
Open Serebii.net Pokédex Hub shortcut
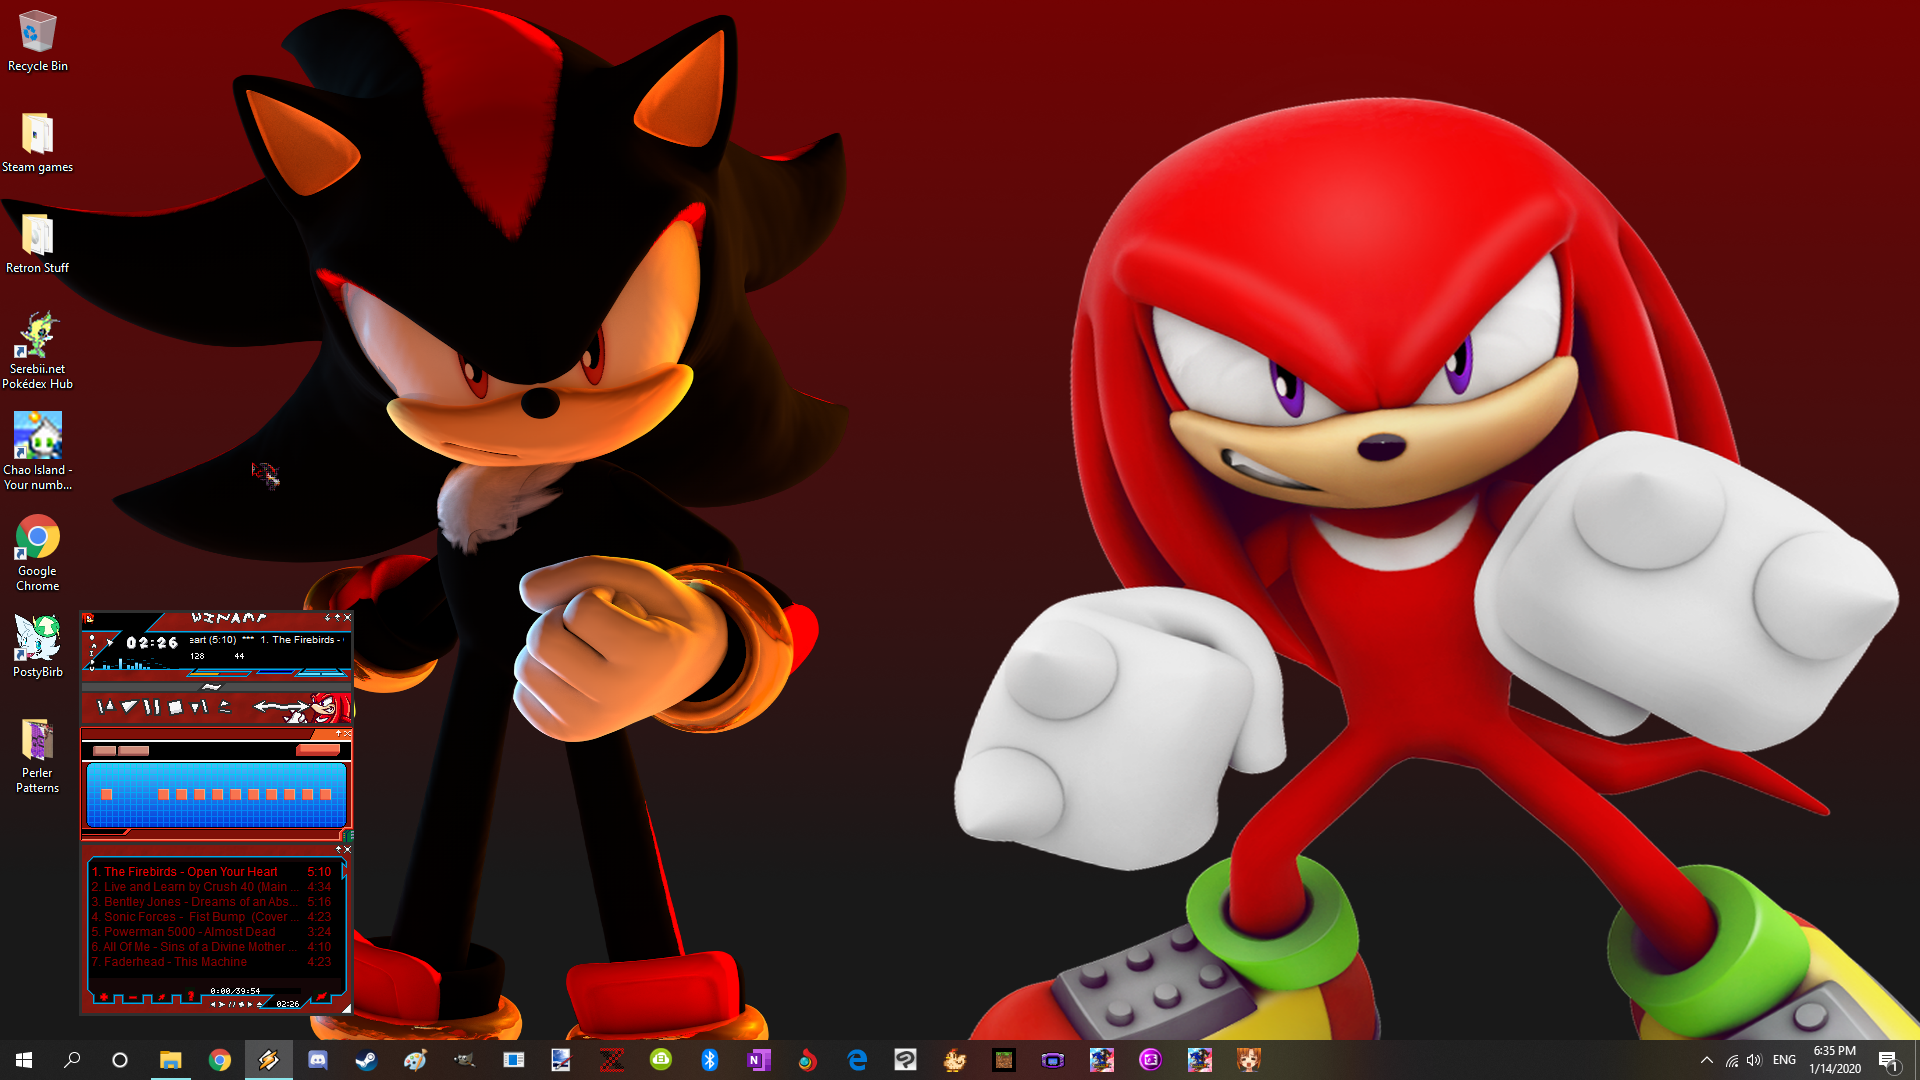(x=37, y=350)
